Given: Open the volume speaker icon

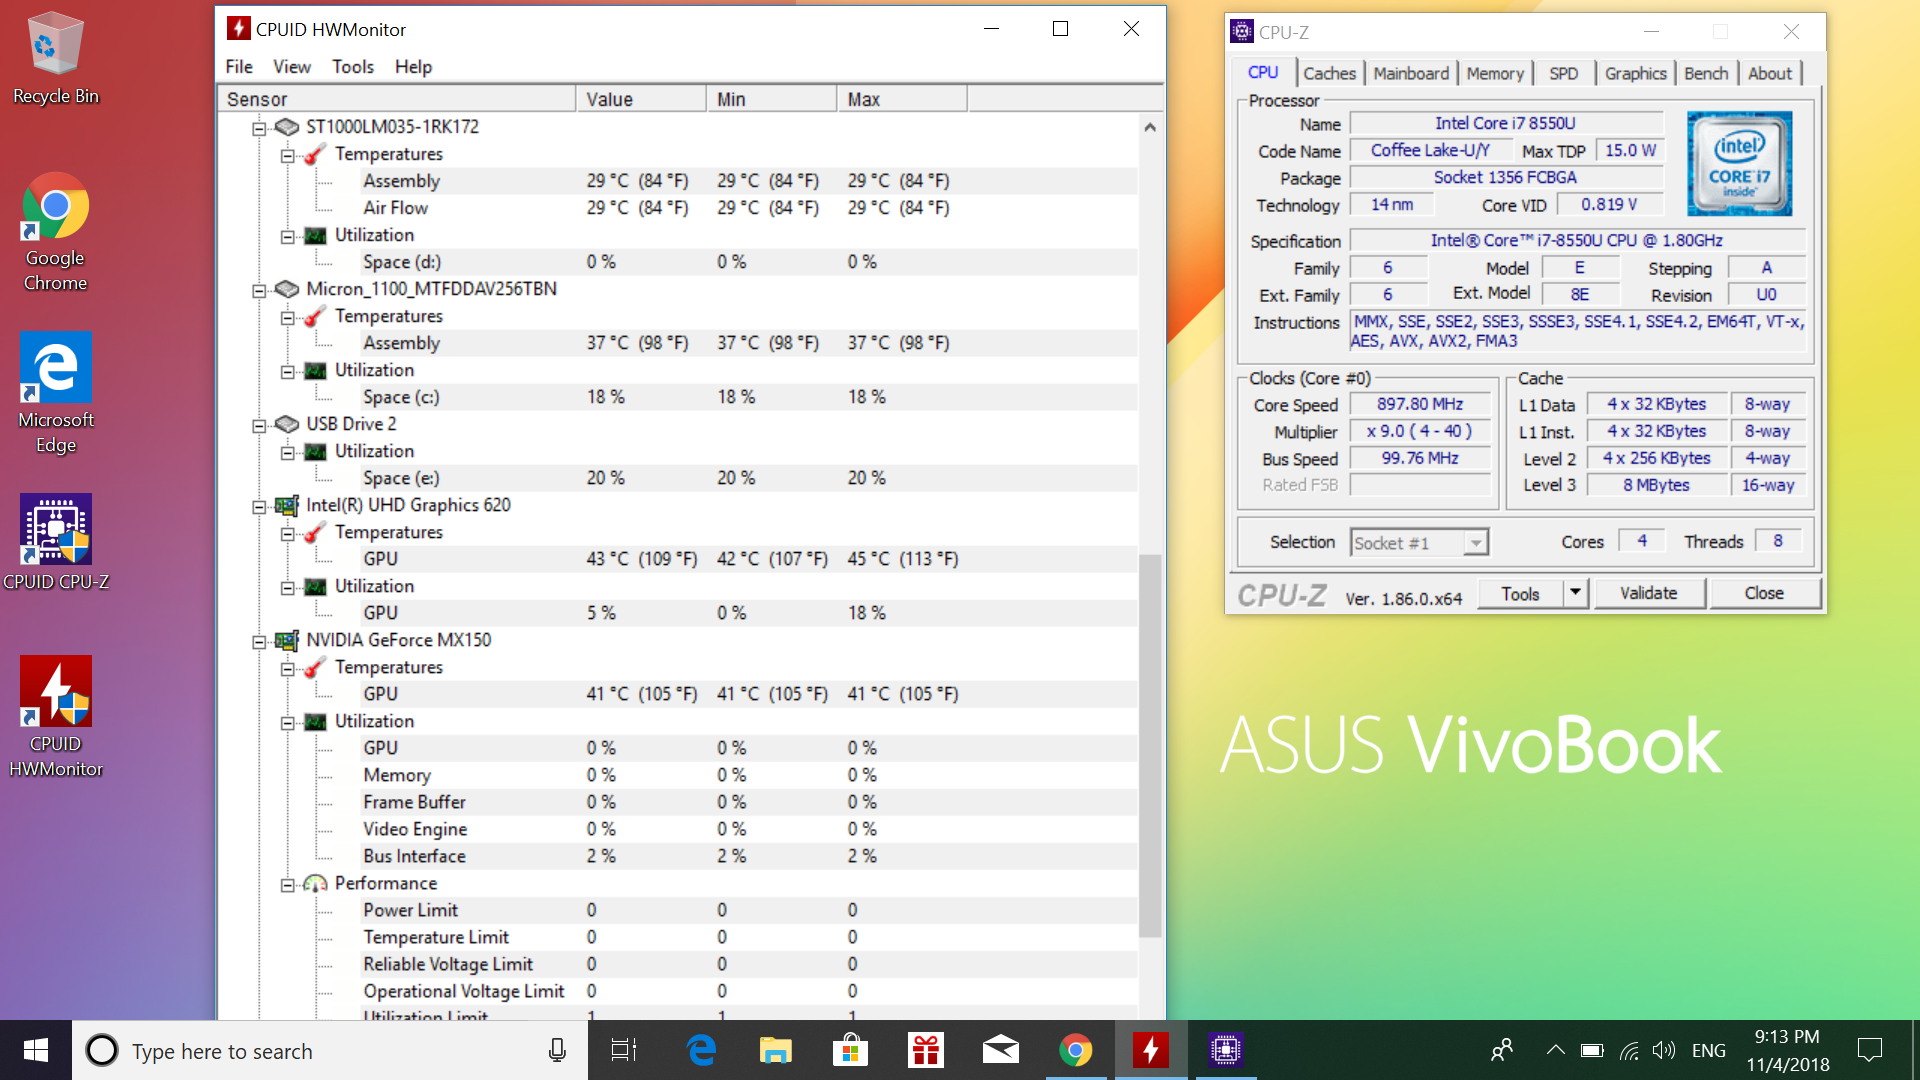Looking at the screenshot, I should coord(1663,1050).
